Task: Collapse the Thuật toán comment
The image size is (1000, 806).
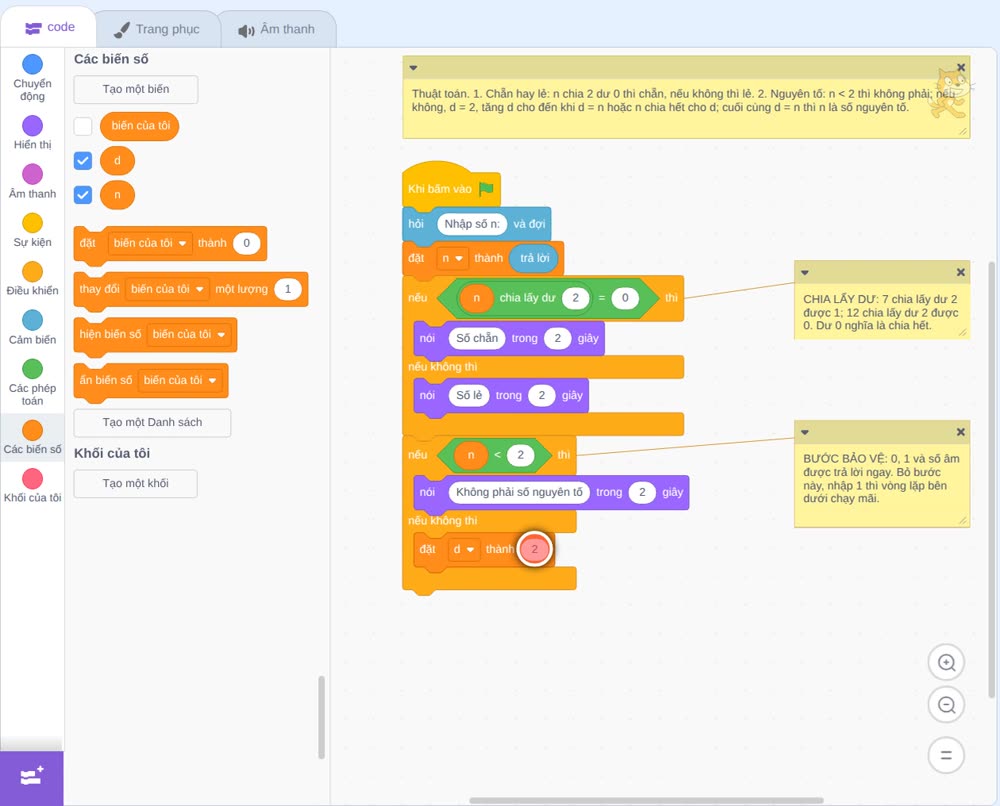Action: [413, 68]
